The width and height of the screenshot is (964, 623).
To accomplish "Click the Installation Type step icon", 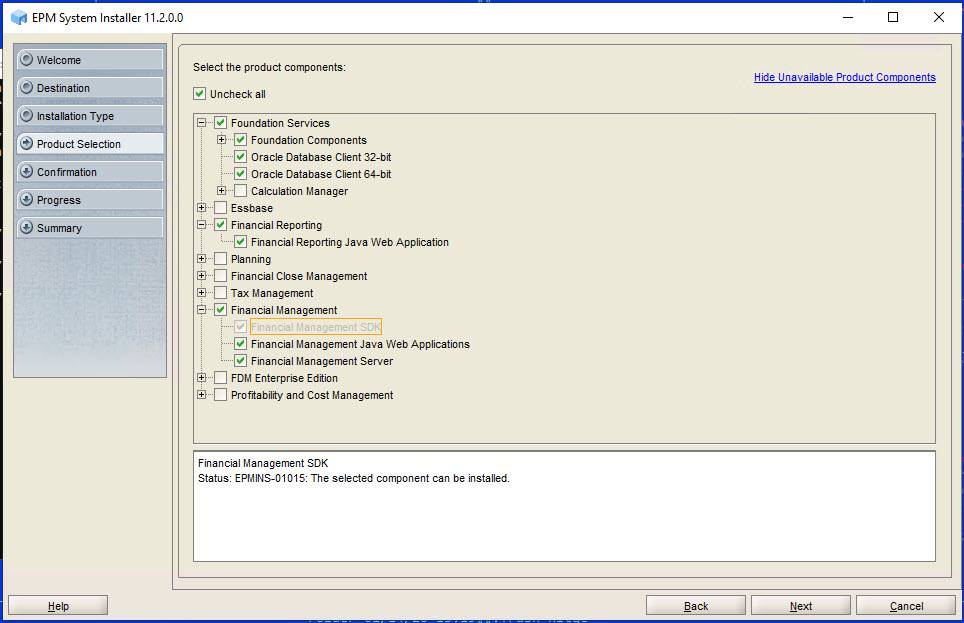I will tap(26, 115).
